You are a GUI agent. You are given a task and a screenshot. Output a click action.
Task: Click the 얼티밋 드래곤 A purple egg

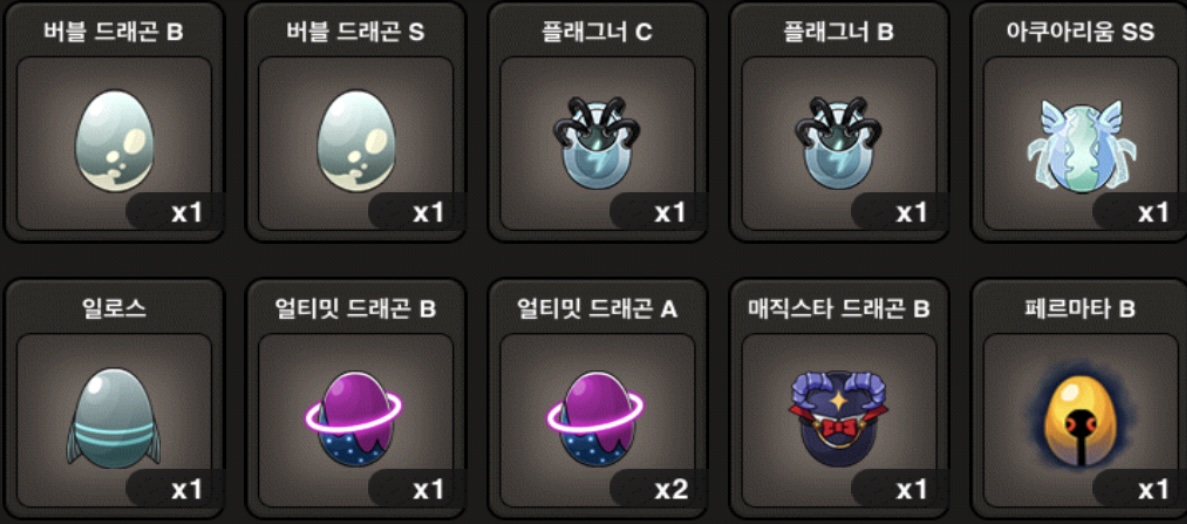(x=595, y=418)
